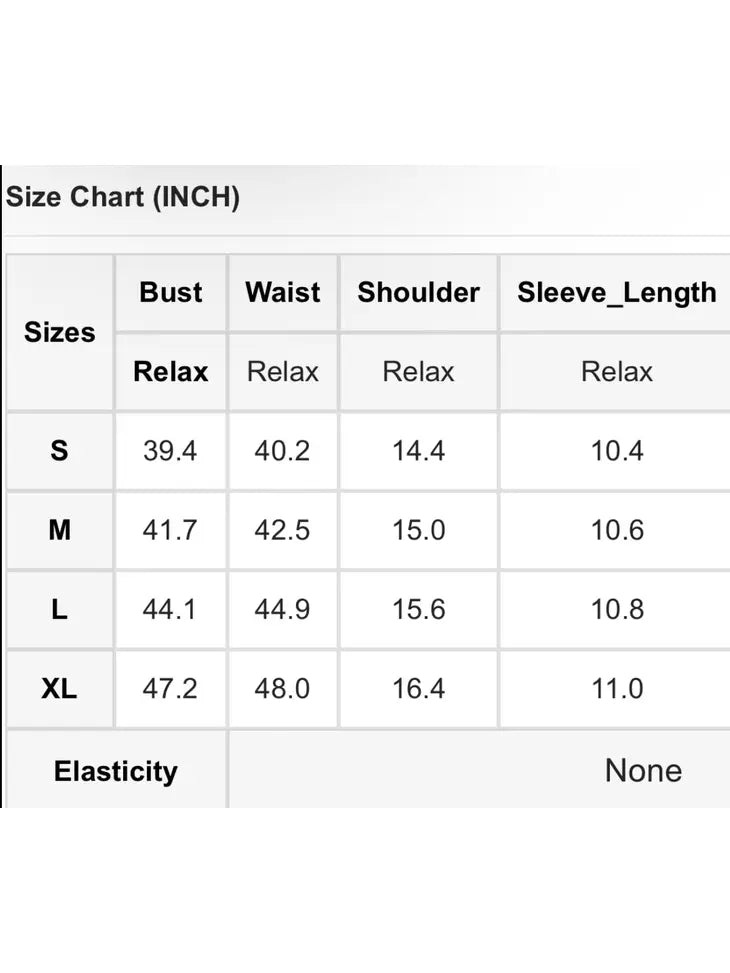Image resolution: width=730 pixels, height=973 pixels.
Task: Click the 42.5 waist value for M
Action: [x=282, y=530]
